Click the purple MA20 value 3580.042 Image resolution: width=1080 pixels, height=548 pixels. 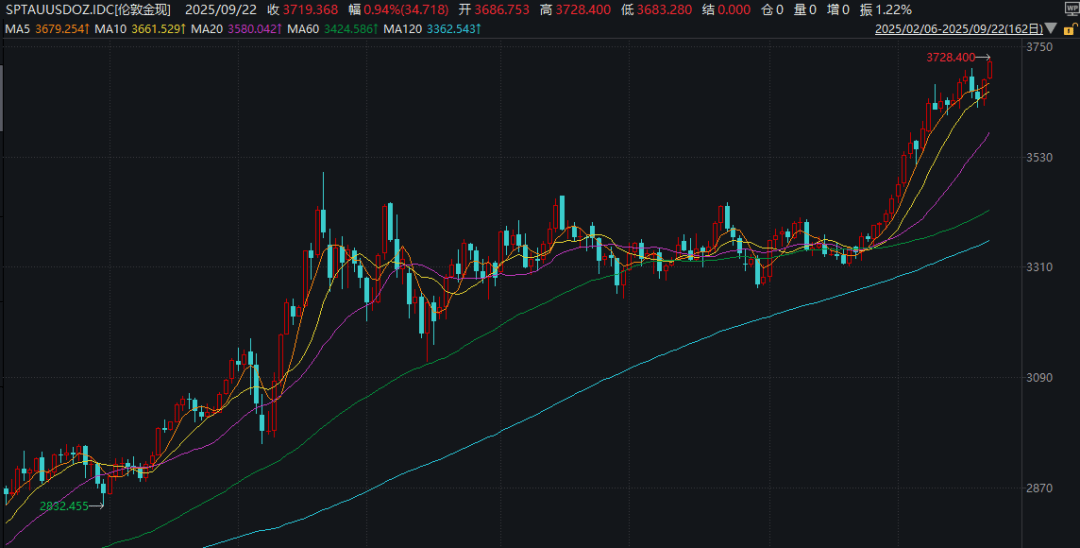[256, 30]
